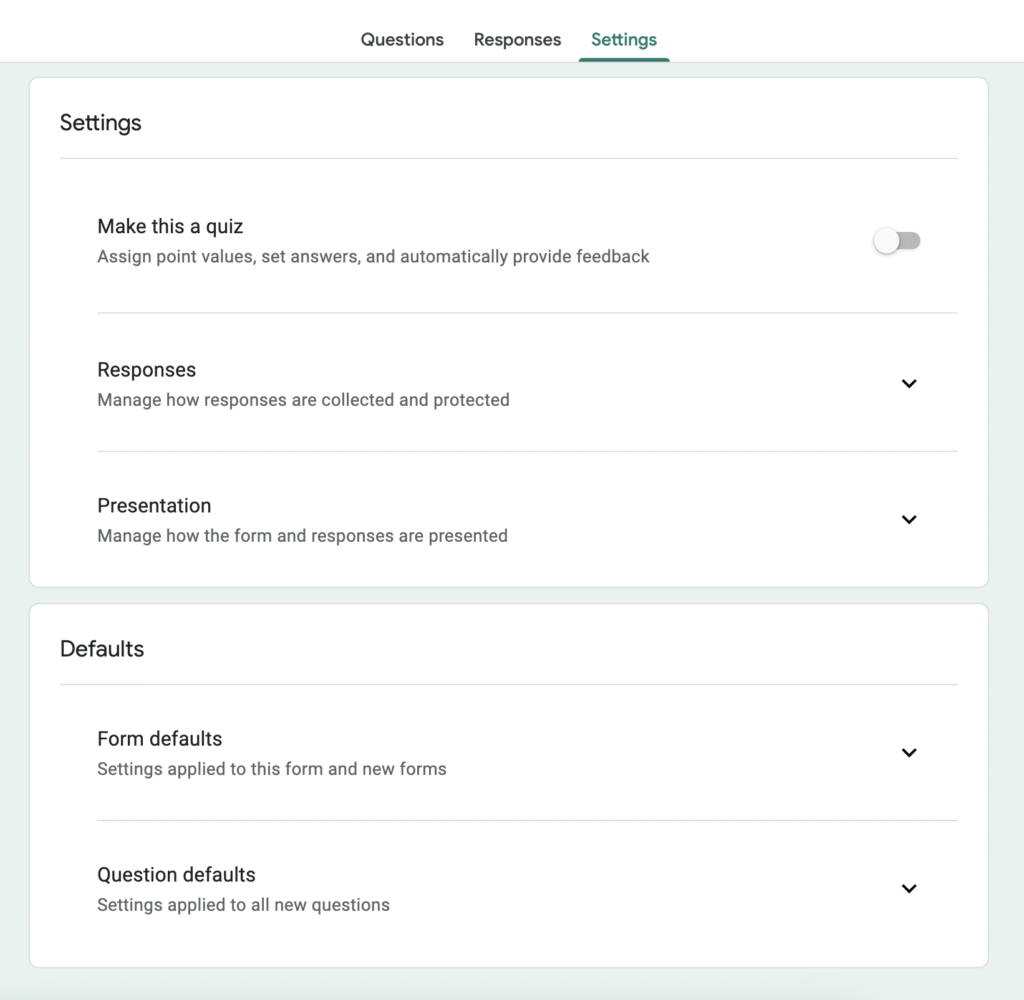Open the Responses tab
The height and width of the screenshot is (1000, 1024).
tap(517, 39)
